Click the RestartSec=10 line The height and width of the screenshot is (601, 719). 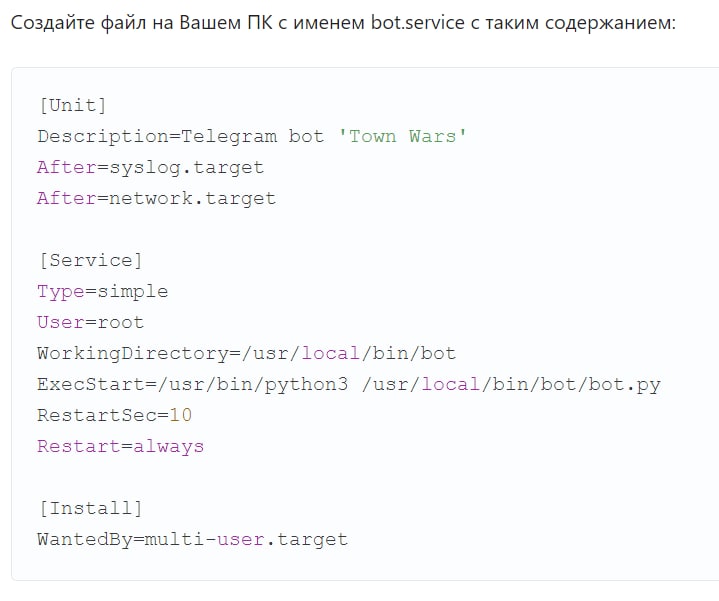tap(115, 415)
